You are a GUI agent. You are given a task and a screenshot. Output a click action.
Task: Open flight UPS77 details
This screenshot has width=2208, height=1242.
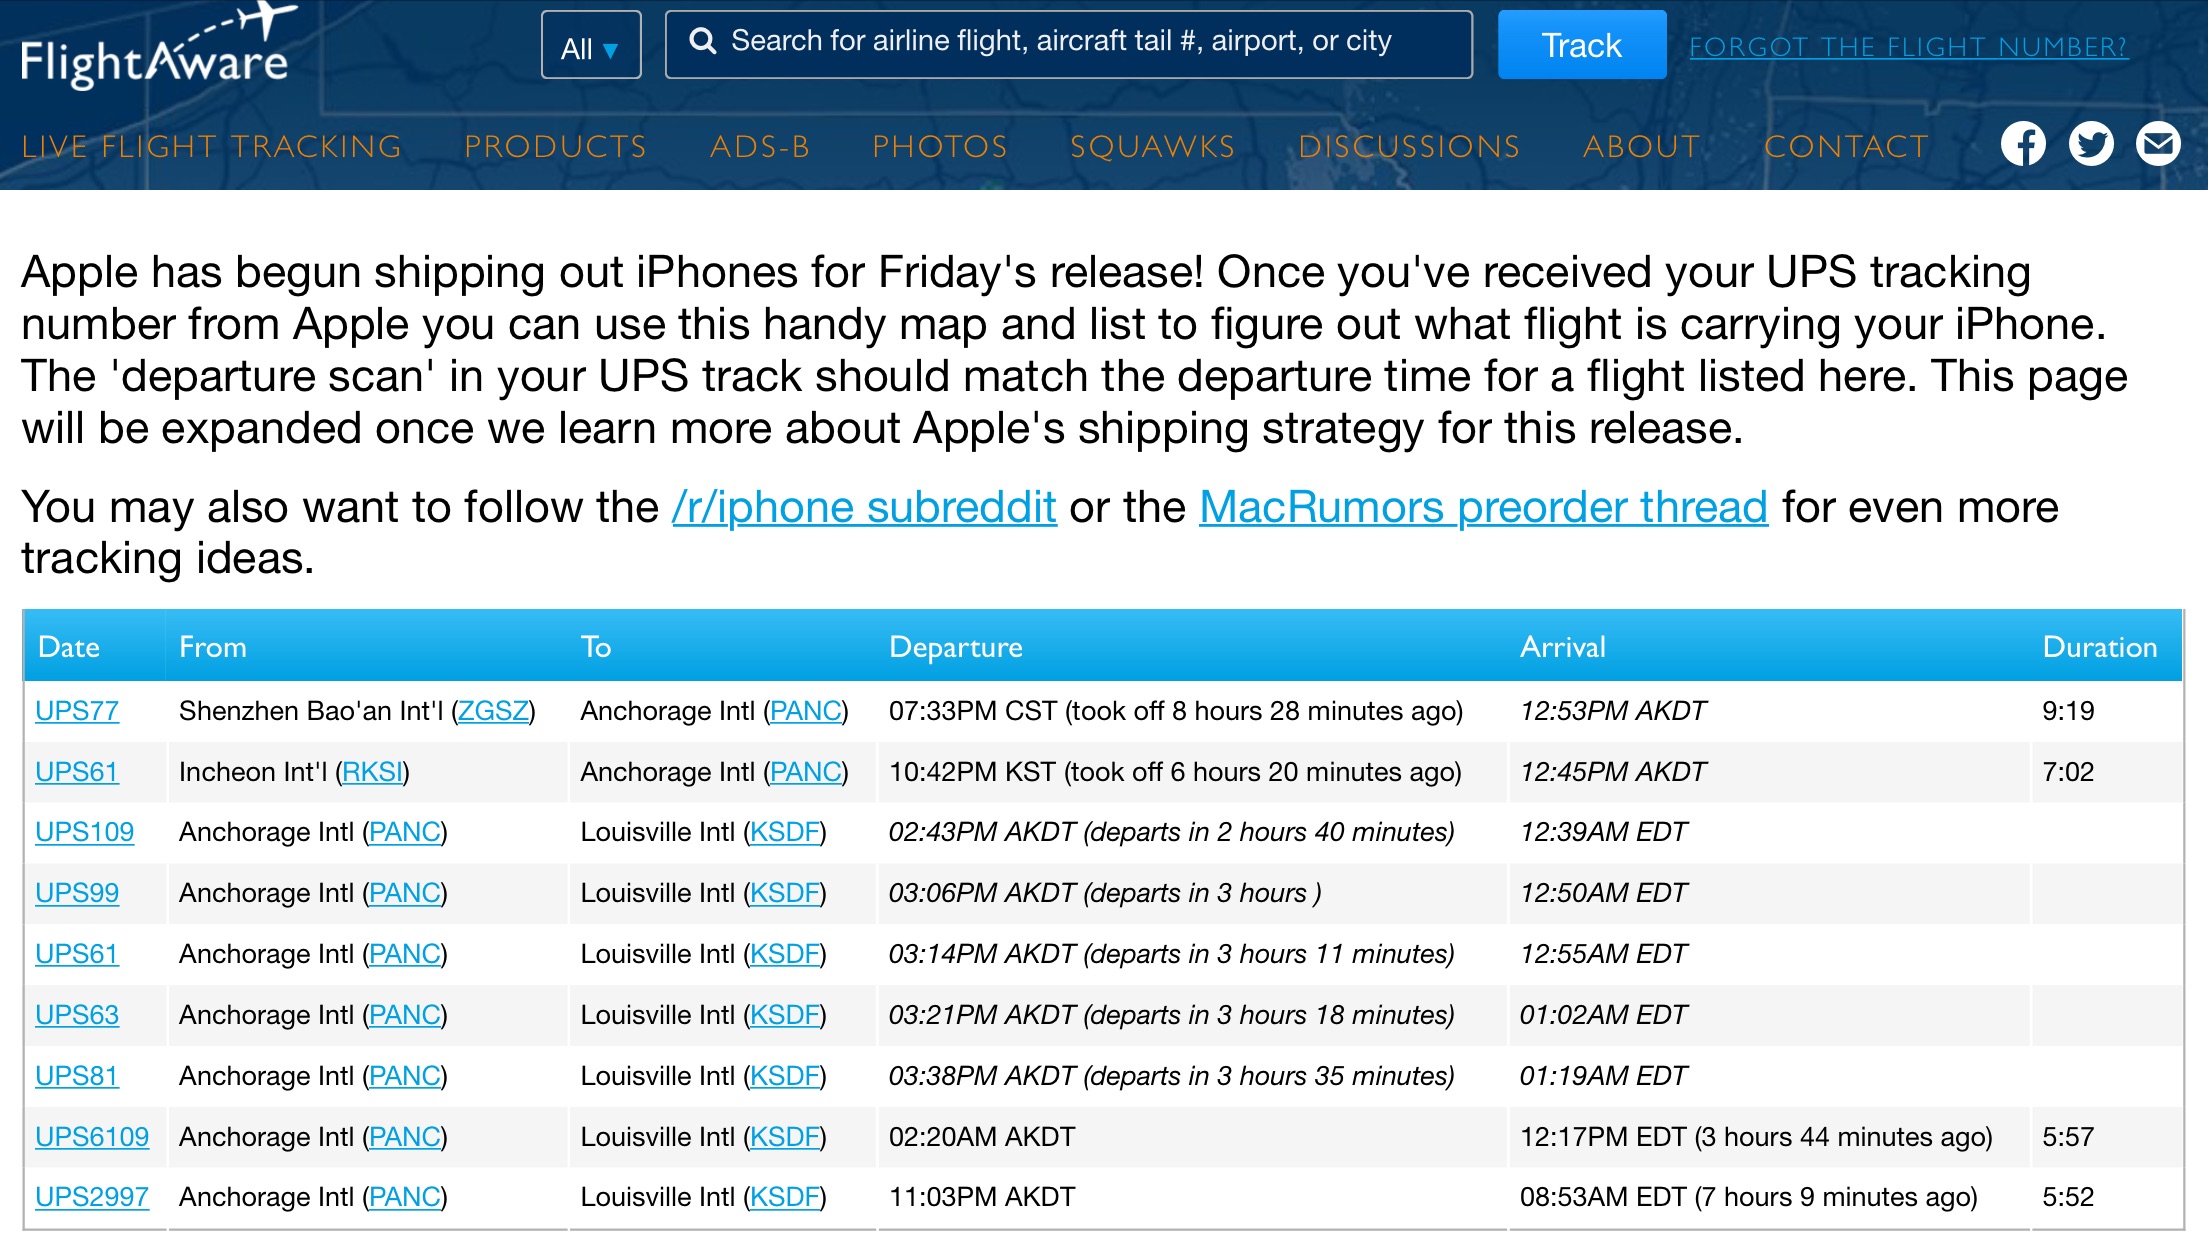tap(77, 711)
